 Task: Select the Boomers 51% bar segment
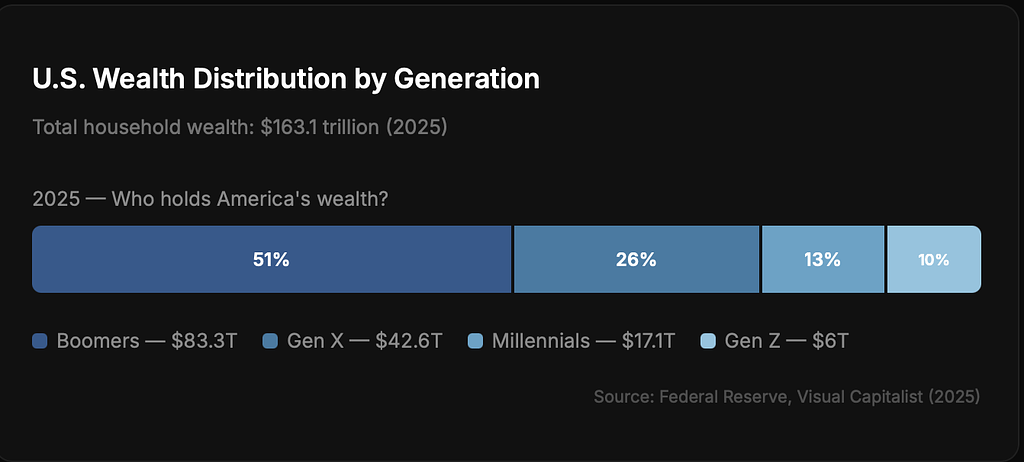point(271,260)
